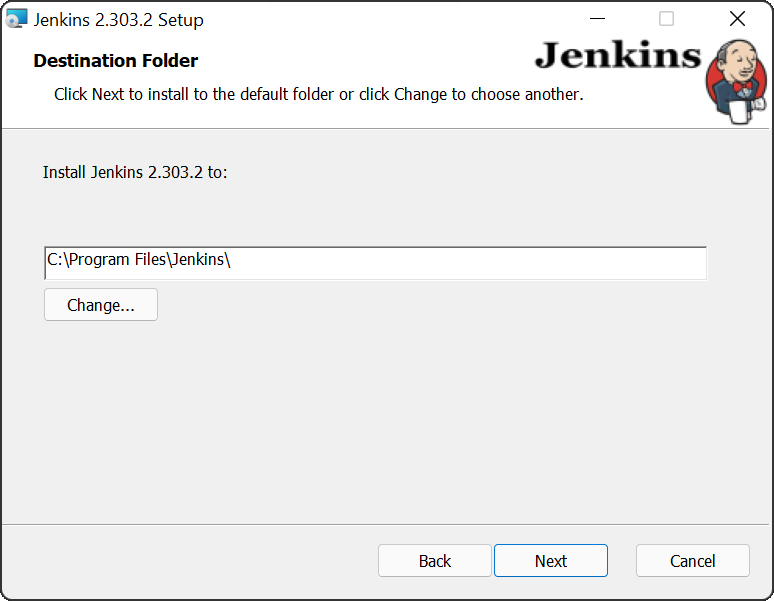774x601 pixels.
Task: Close the Jenkins Setup window
Action: [737, 19]
